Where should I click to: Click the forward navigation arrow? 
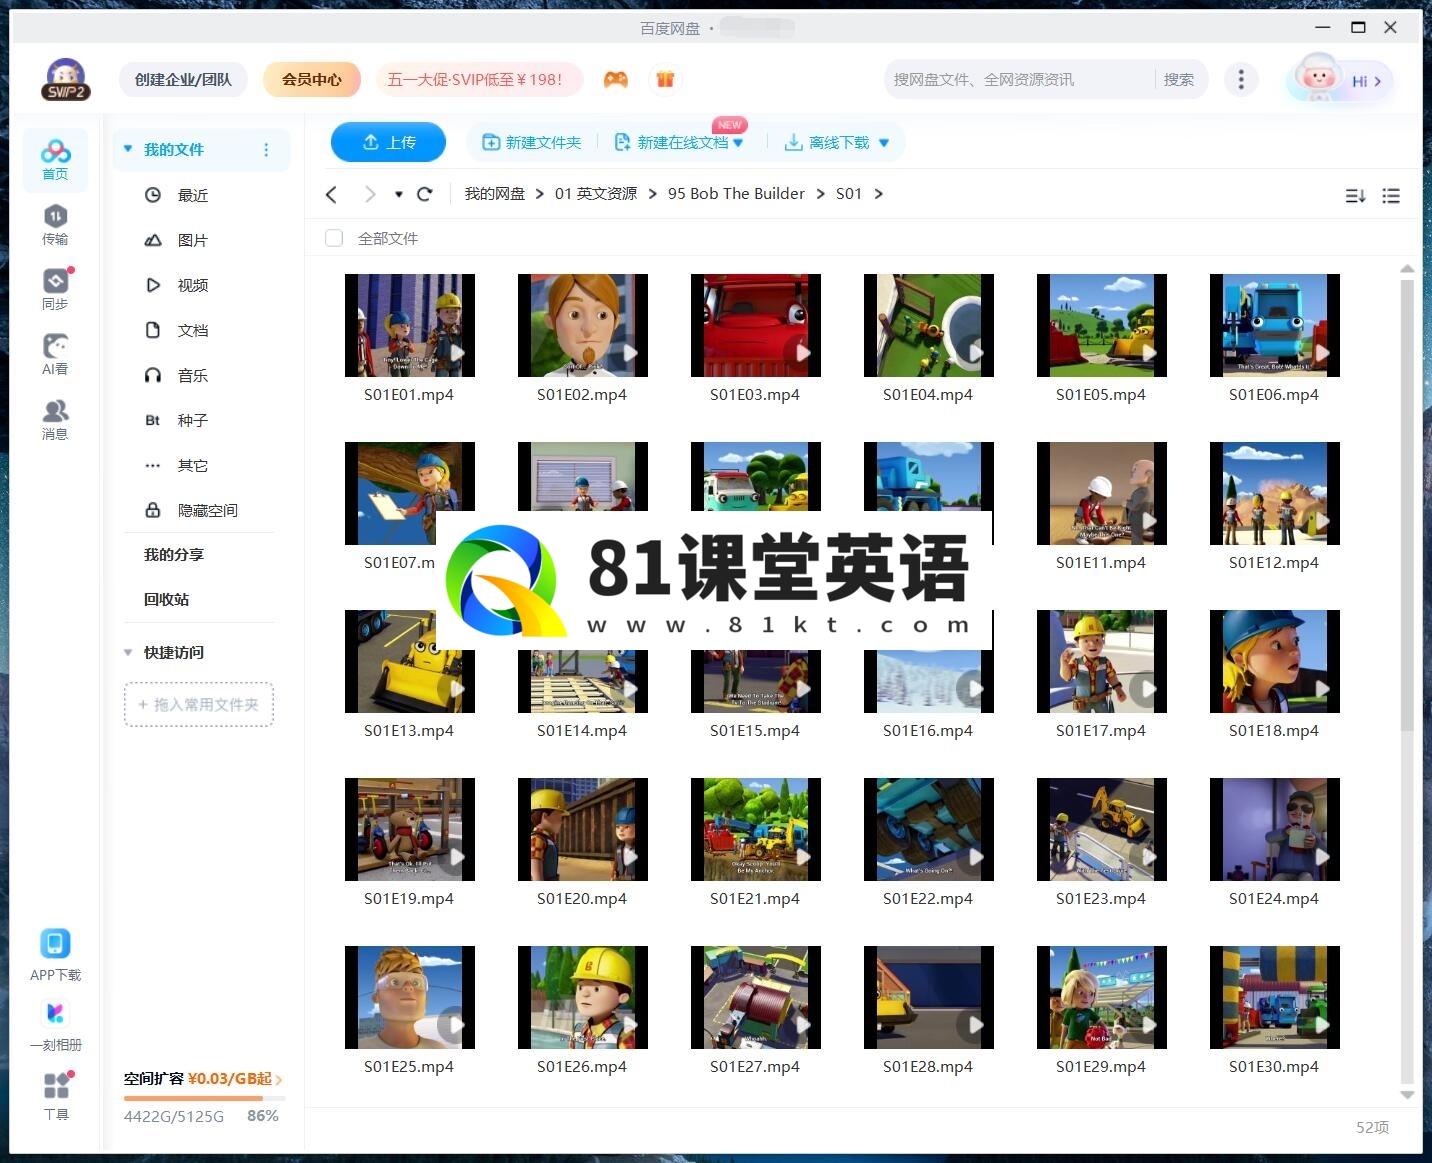click(370, 194)
